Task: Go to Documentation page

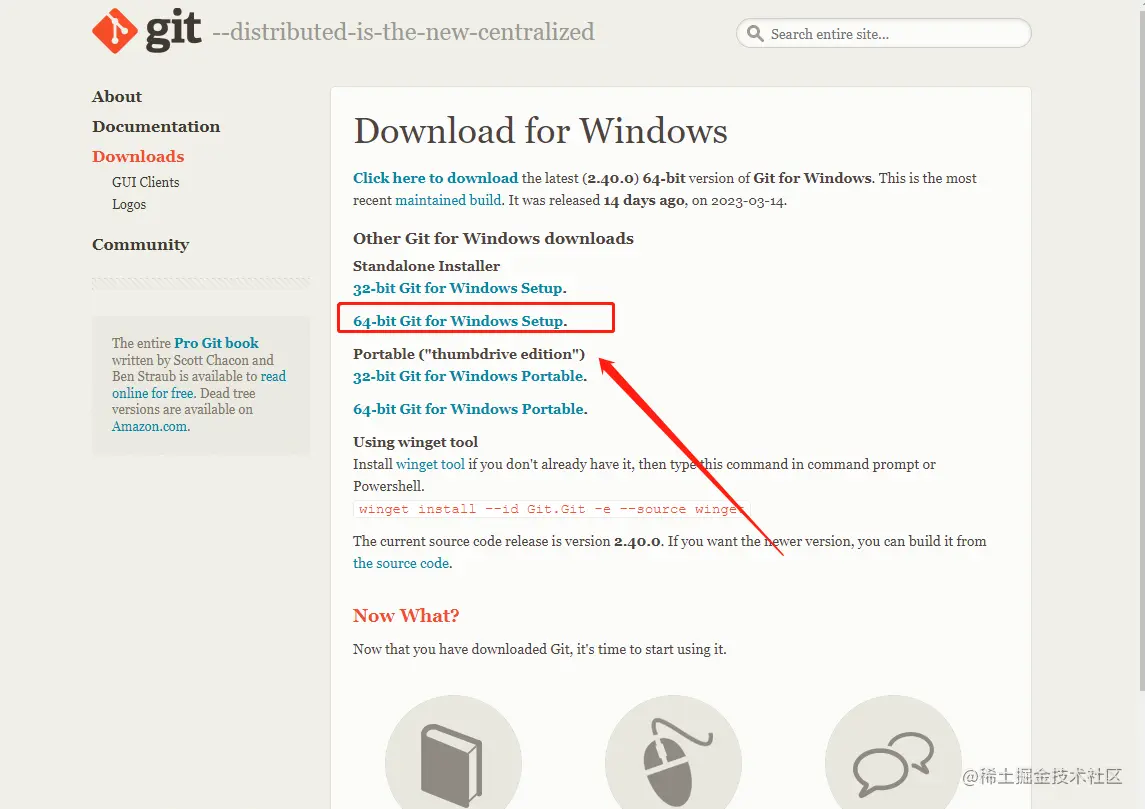Action: 156,126
